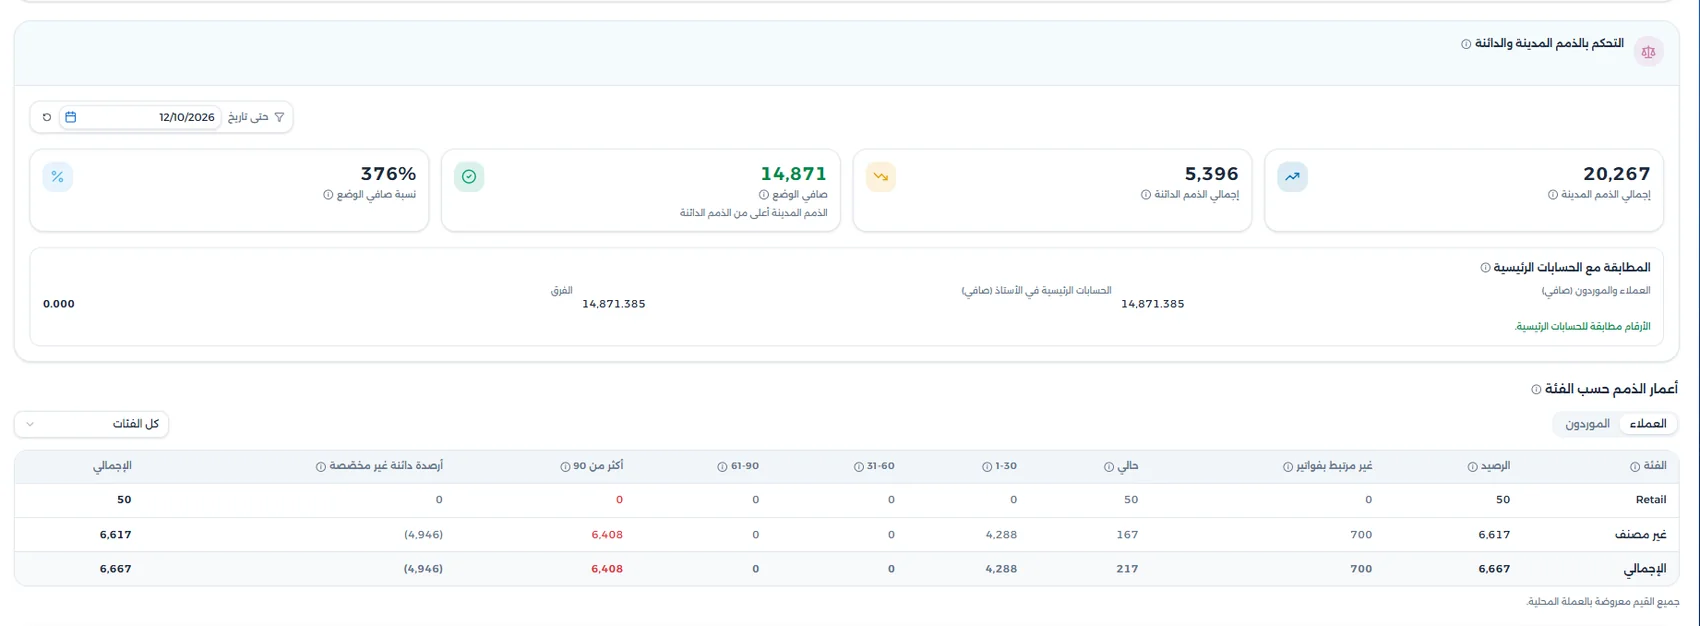Click the trending-down icon on the 5,396 card
1700x626 pixels.
coord(881,177)
